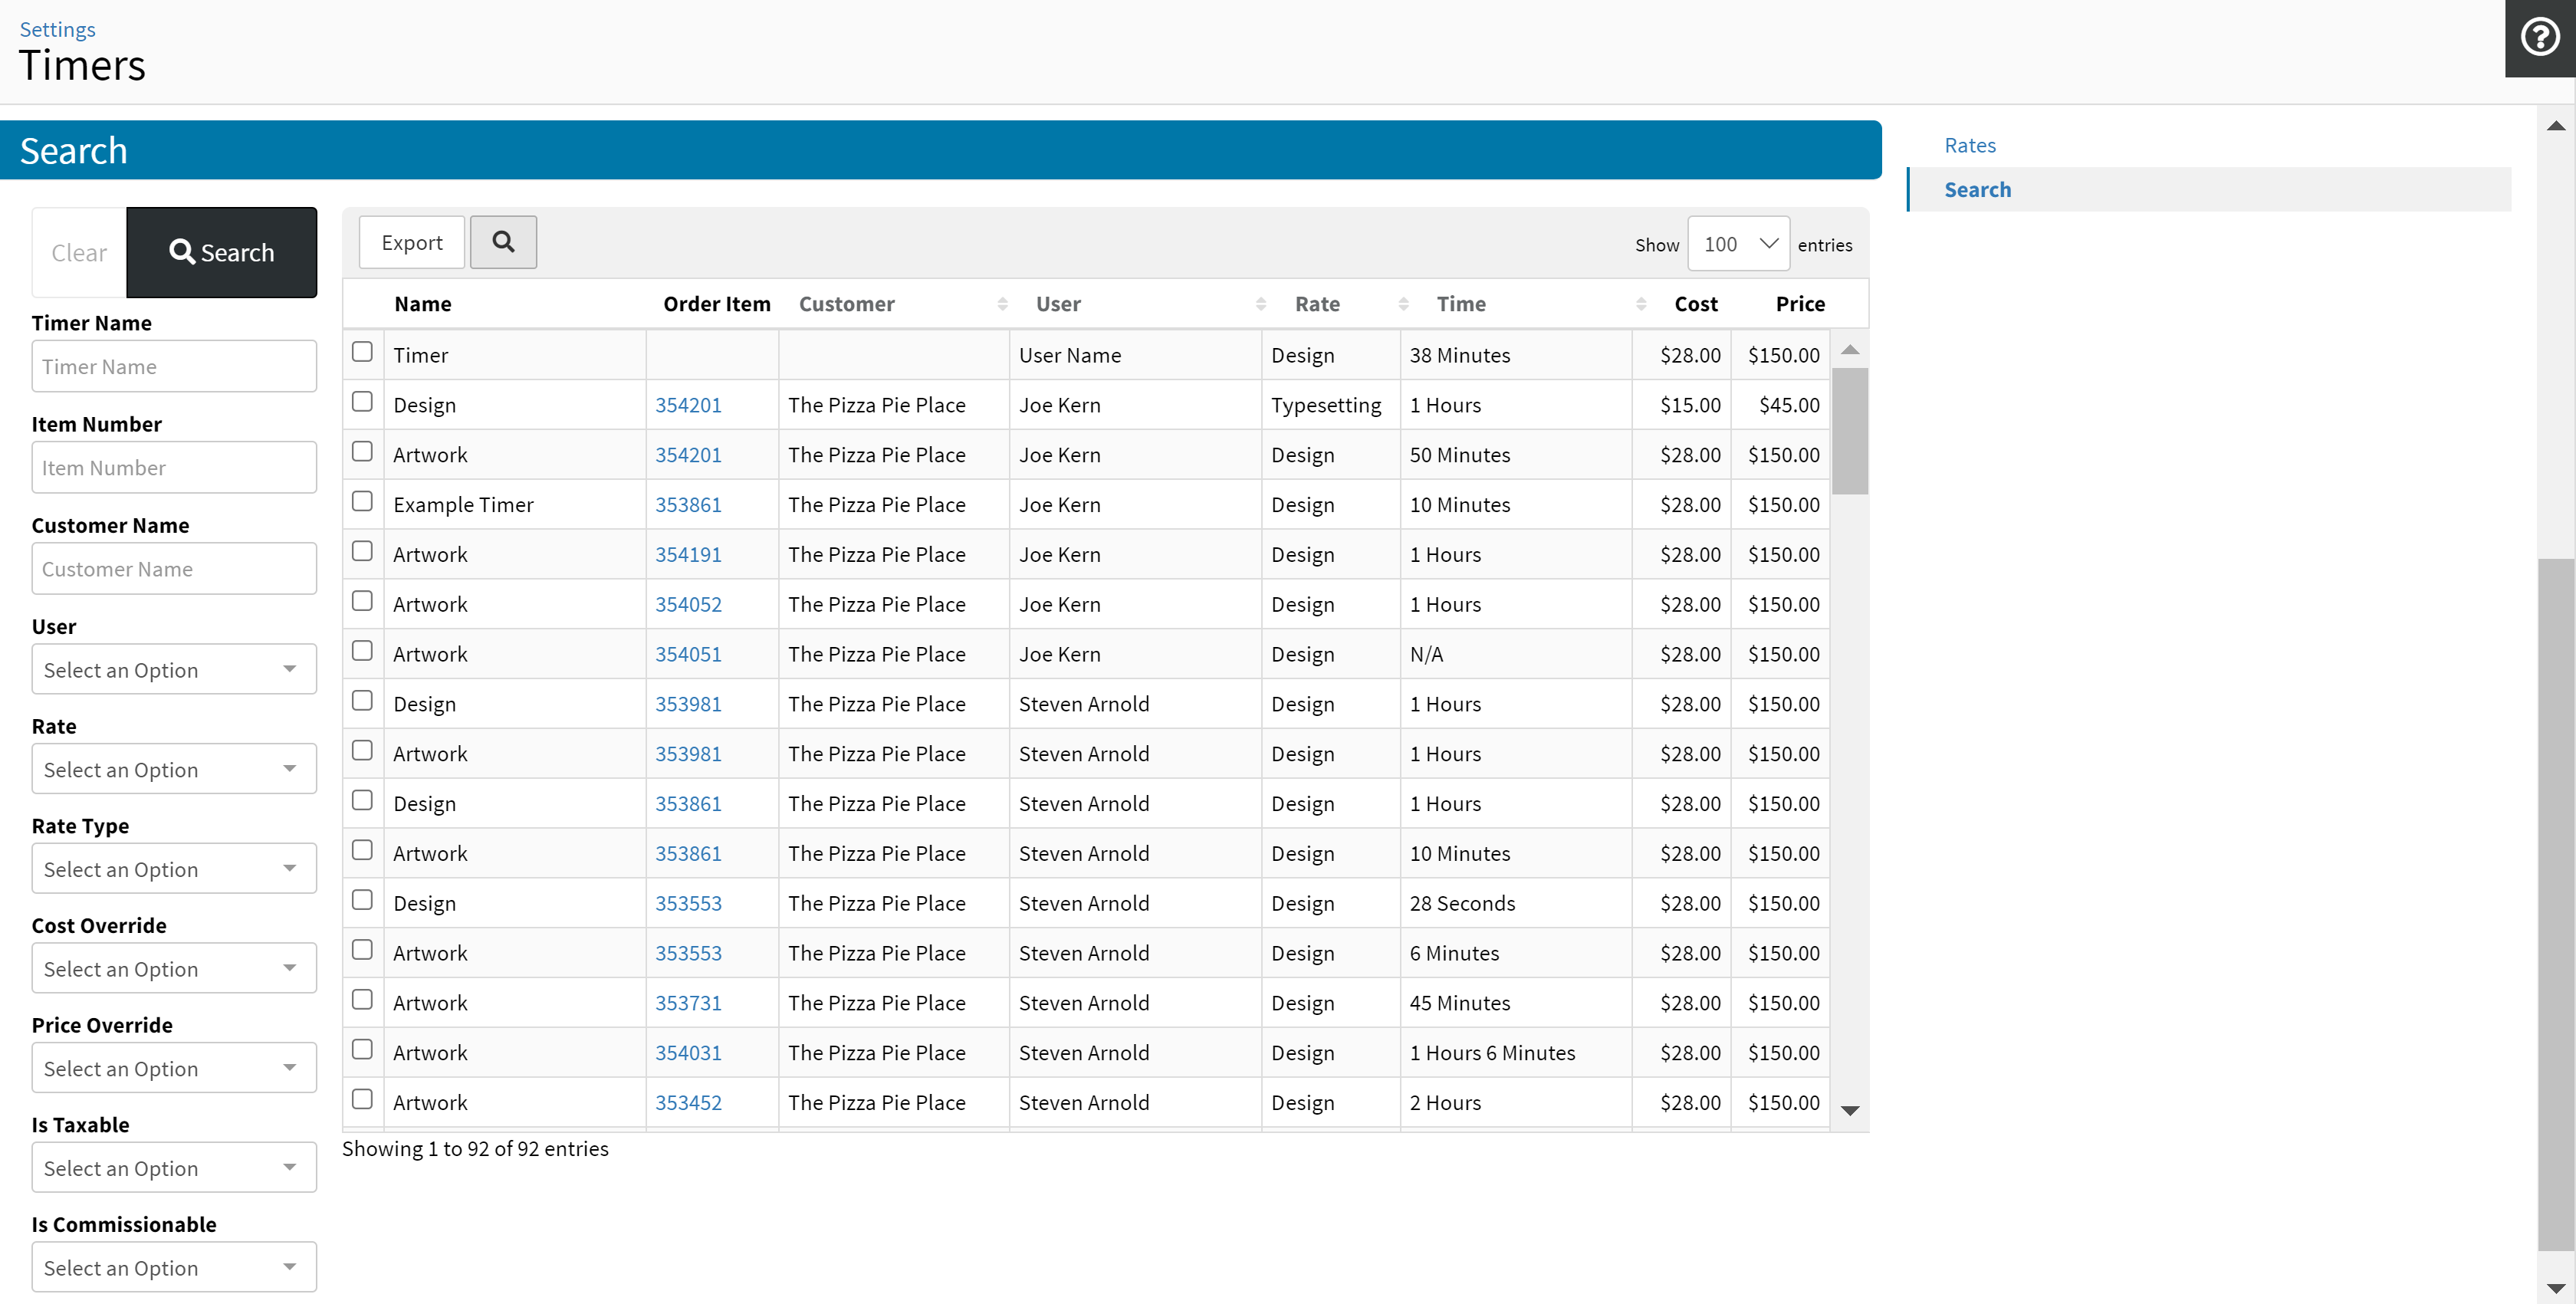Image resolution: width=2576 pixels, height=1304 pixels.
Task: Sort table by Rate column arrows
Action: [x=1403, y=304]
